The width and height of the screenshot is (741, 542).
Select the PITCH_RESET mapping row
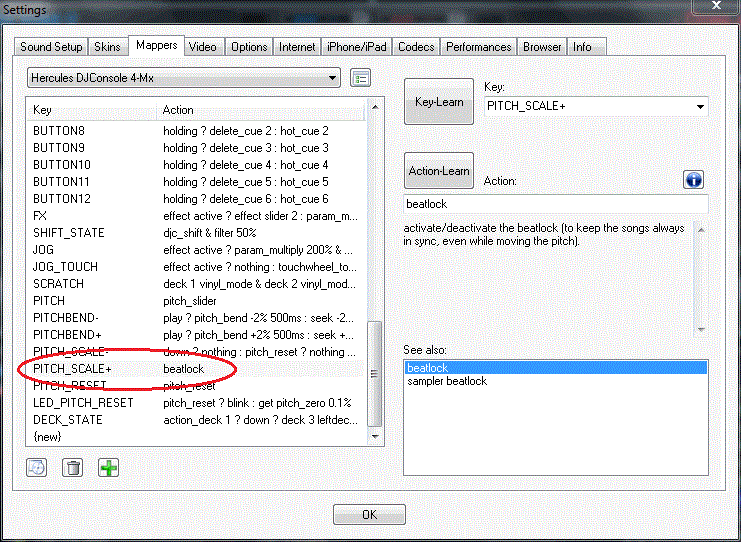[196, 386]
